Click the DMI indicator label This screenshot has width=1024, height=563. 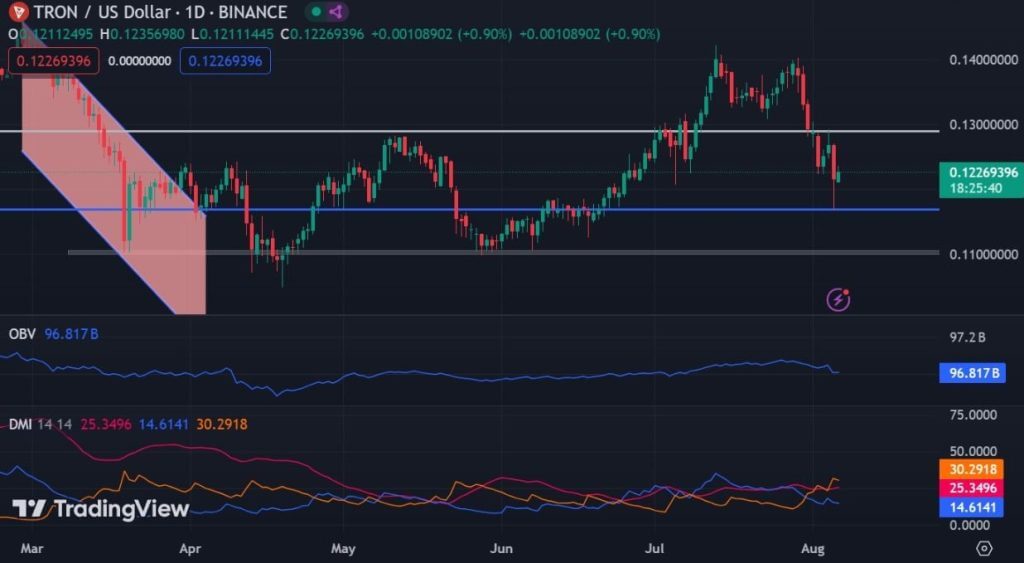(x=20, y=425)
